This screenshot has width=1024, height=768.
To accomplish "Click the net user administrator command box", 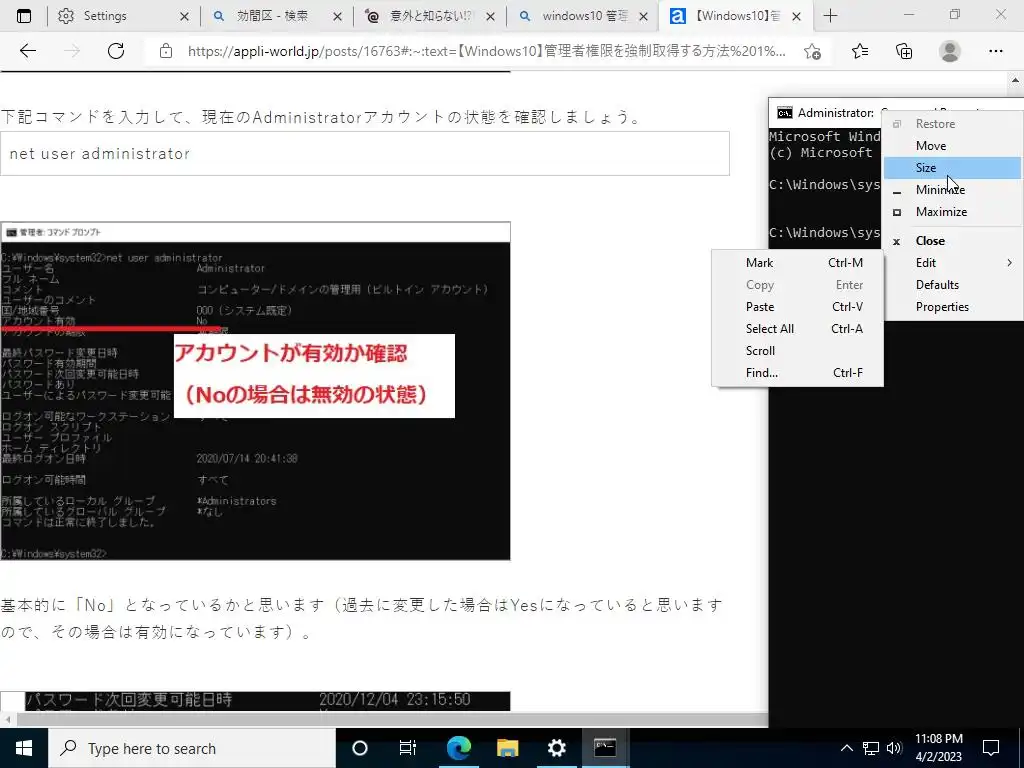I will 364,153.
